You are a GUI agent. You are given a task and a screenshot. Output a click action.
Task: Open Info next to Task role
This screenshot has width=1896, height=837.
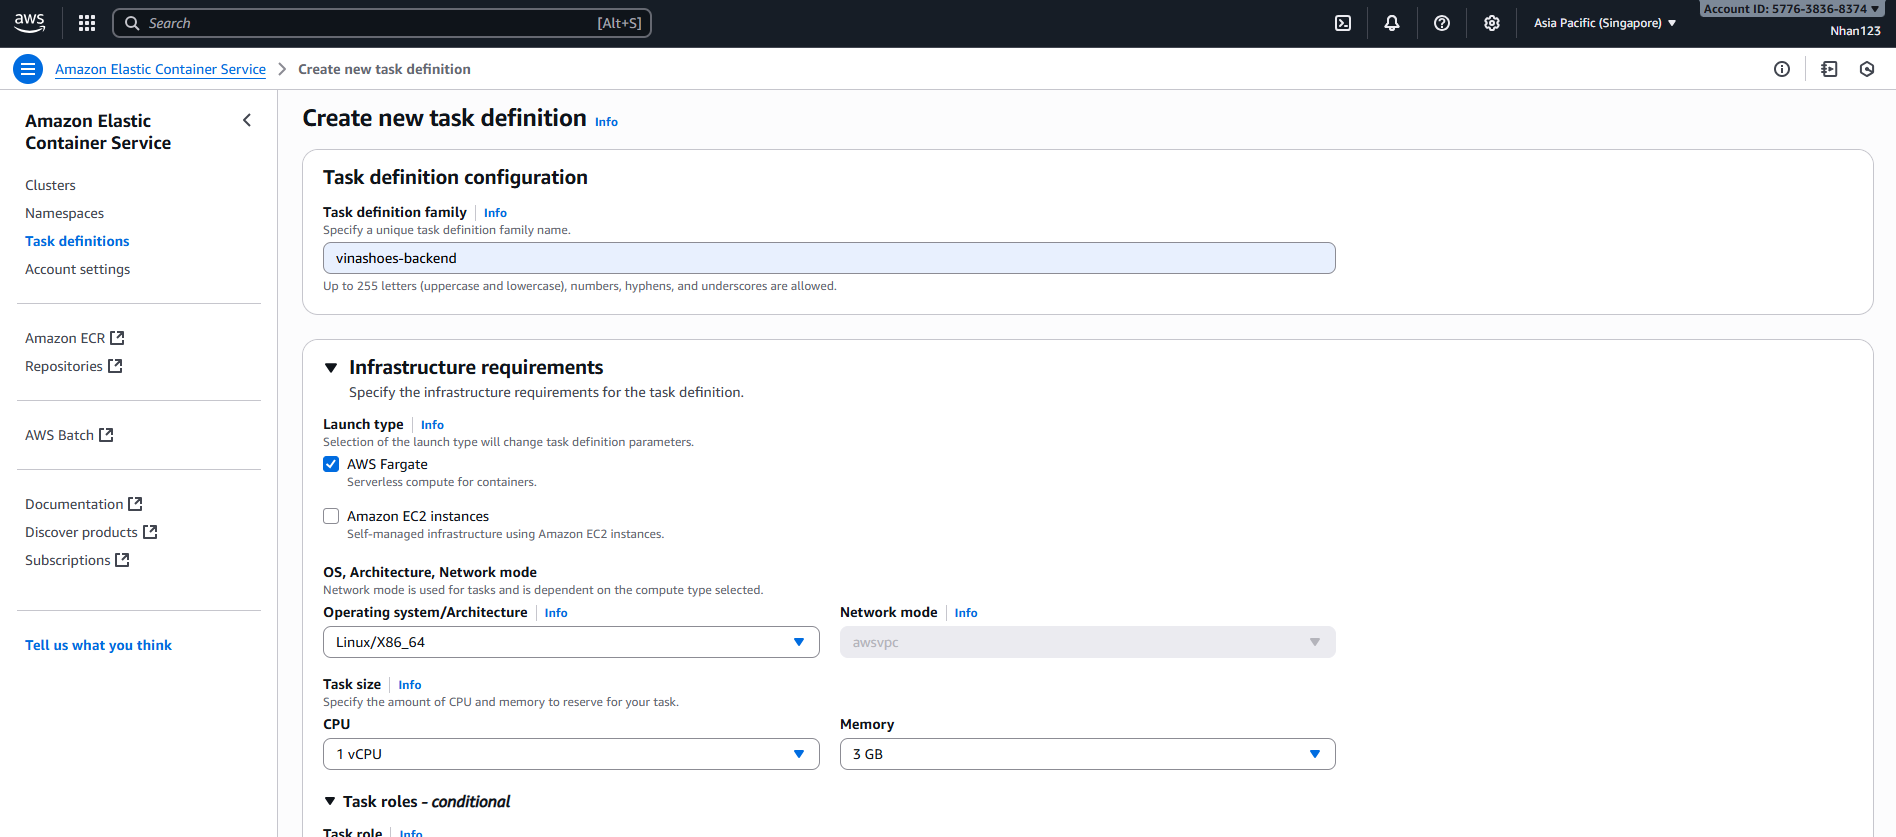click(x=411, y=832)
